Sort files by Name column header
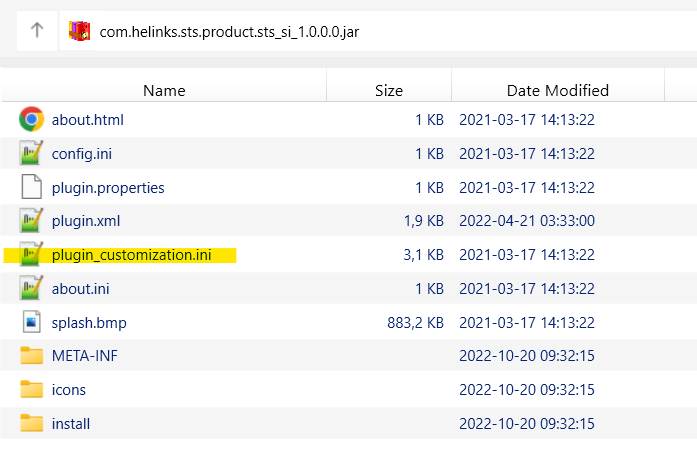This screenshot has width=697, height=463. pos(164,90)
